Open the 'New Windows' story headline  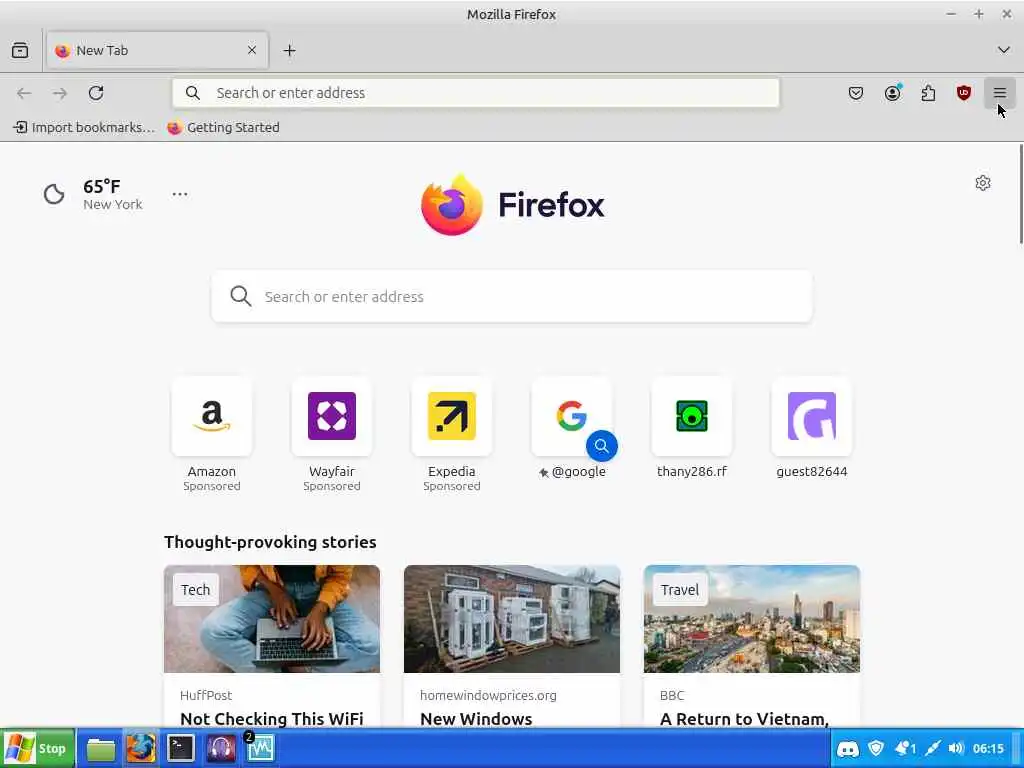tap(476, 718)
